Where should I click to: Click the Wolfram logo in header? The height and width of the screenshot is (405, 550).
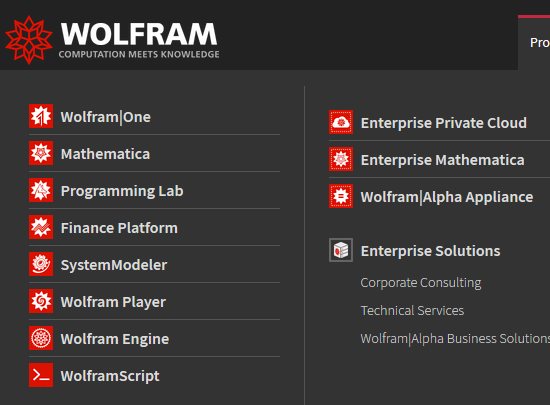(112, 40)
